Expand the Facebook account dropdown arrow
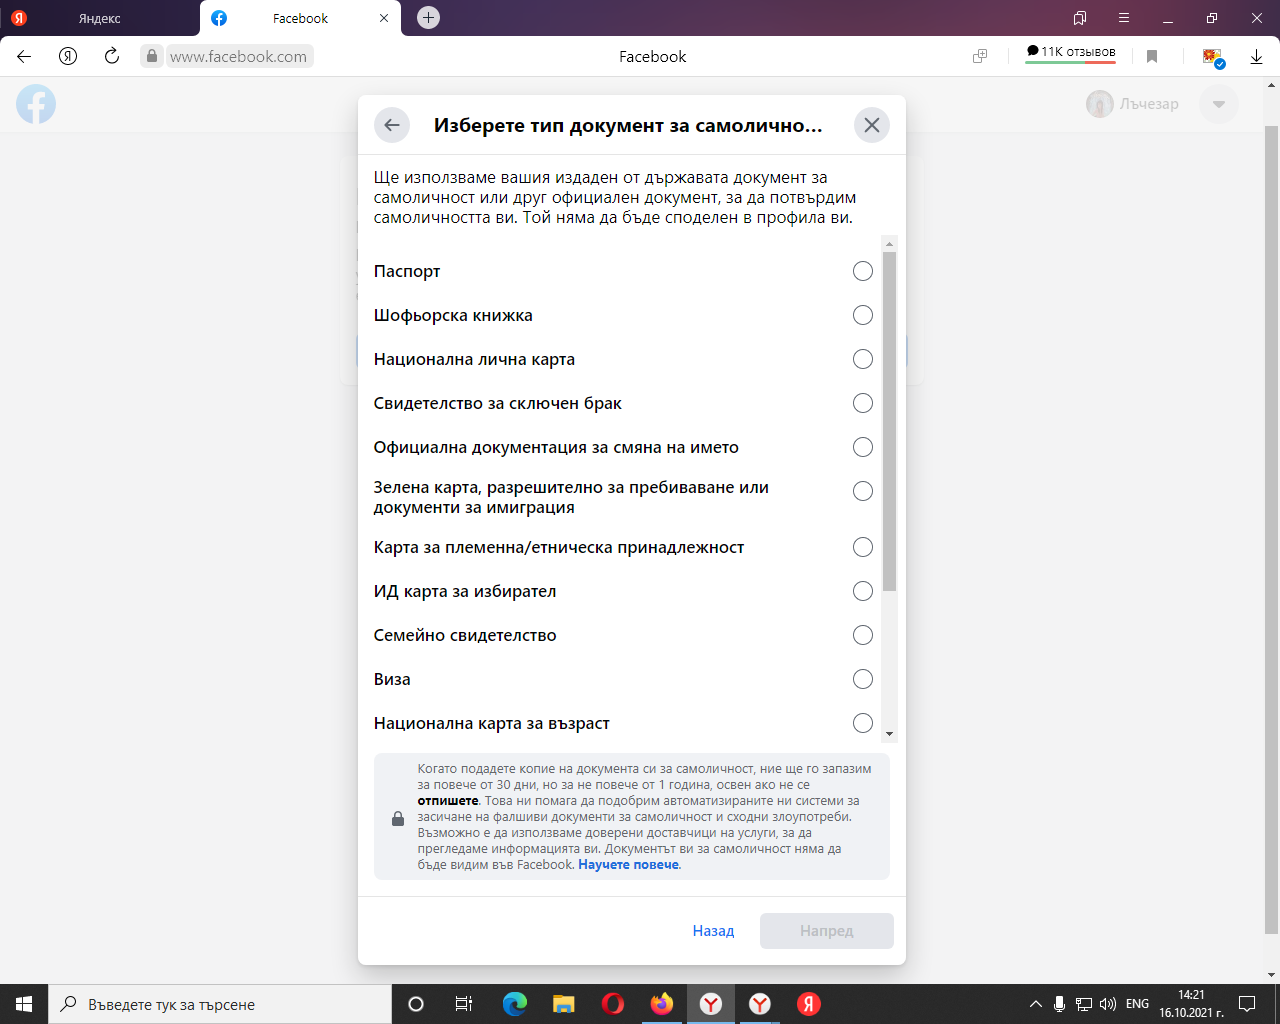Viewport: 1280px width, 1024px height. pos(1218,104)
